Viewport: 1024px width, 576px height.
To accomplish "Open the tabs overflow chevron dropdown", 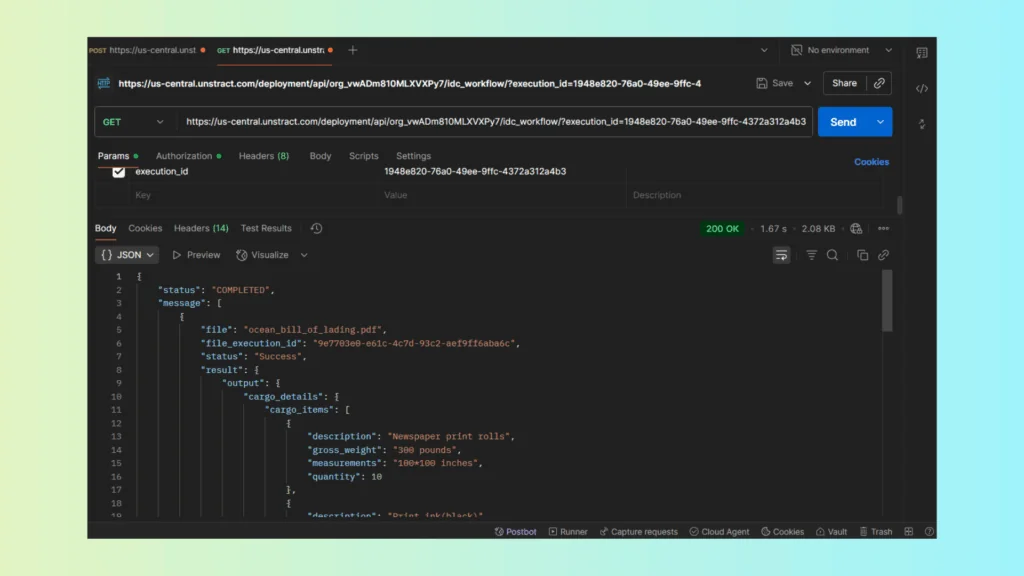I will 763,50.
